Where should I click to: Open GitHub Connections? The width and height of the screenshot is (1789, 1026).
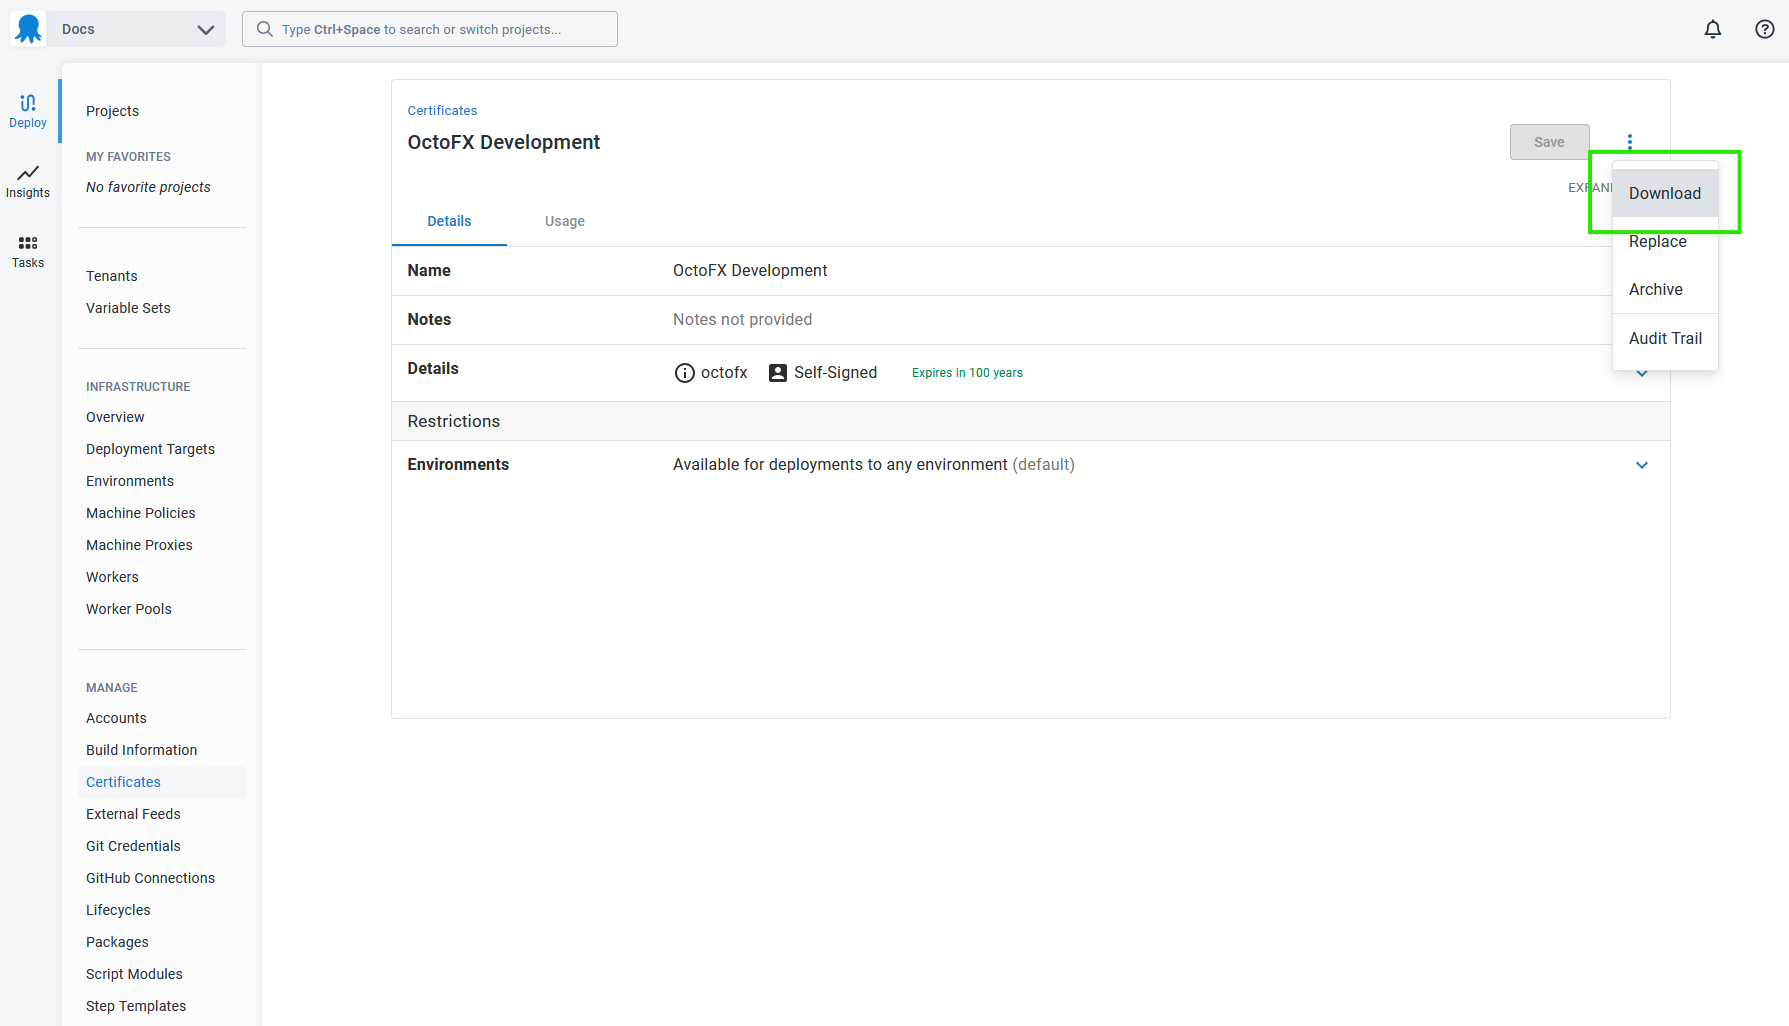[150, 878]
